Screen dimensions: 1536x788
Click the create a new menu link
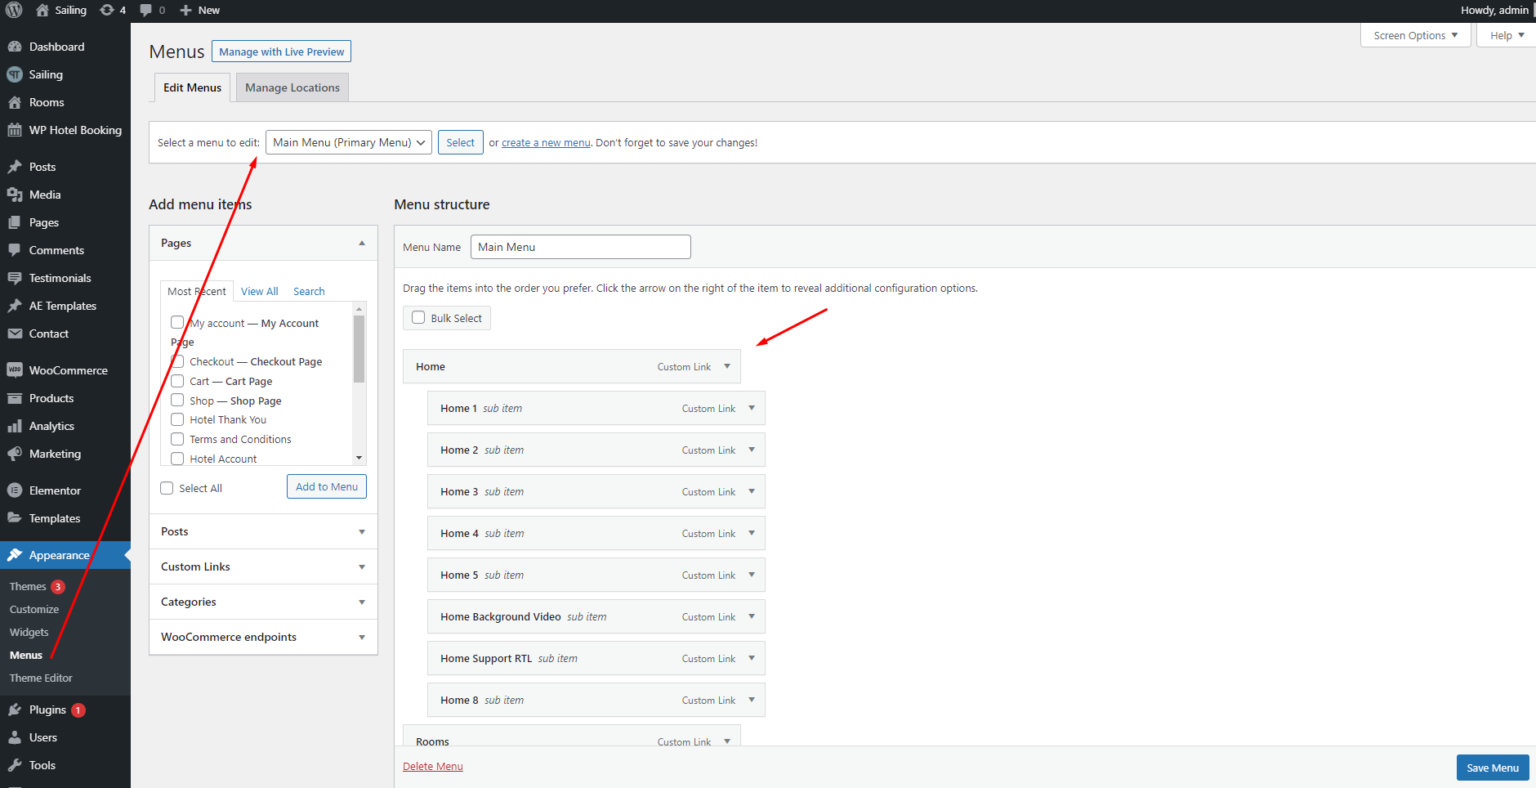tap(545, 142)
